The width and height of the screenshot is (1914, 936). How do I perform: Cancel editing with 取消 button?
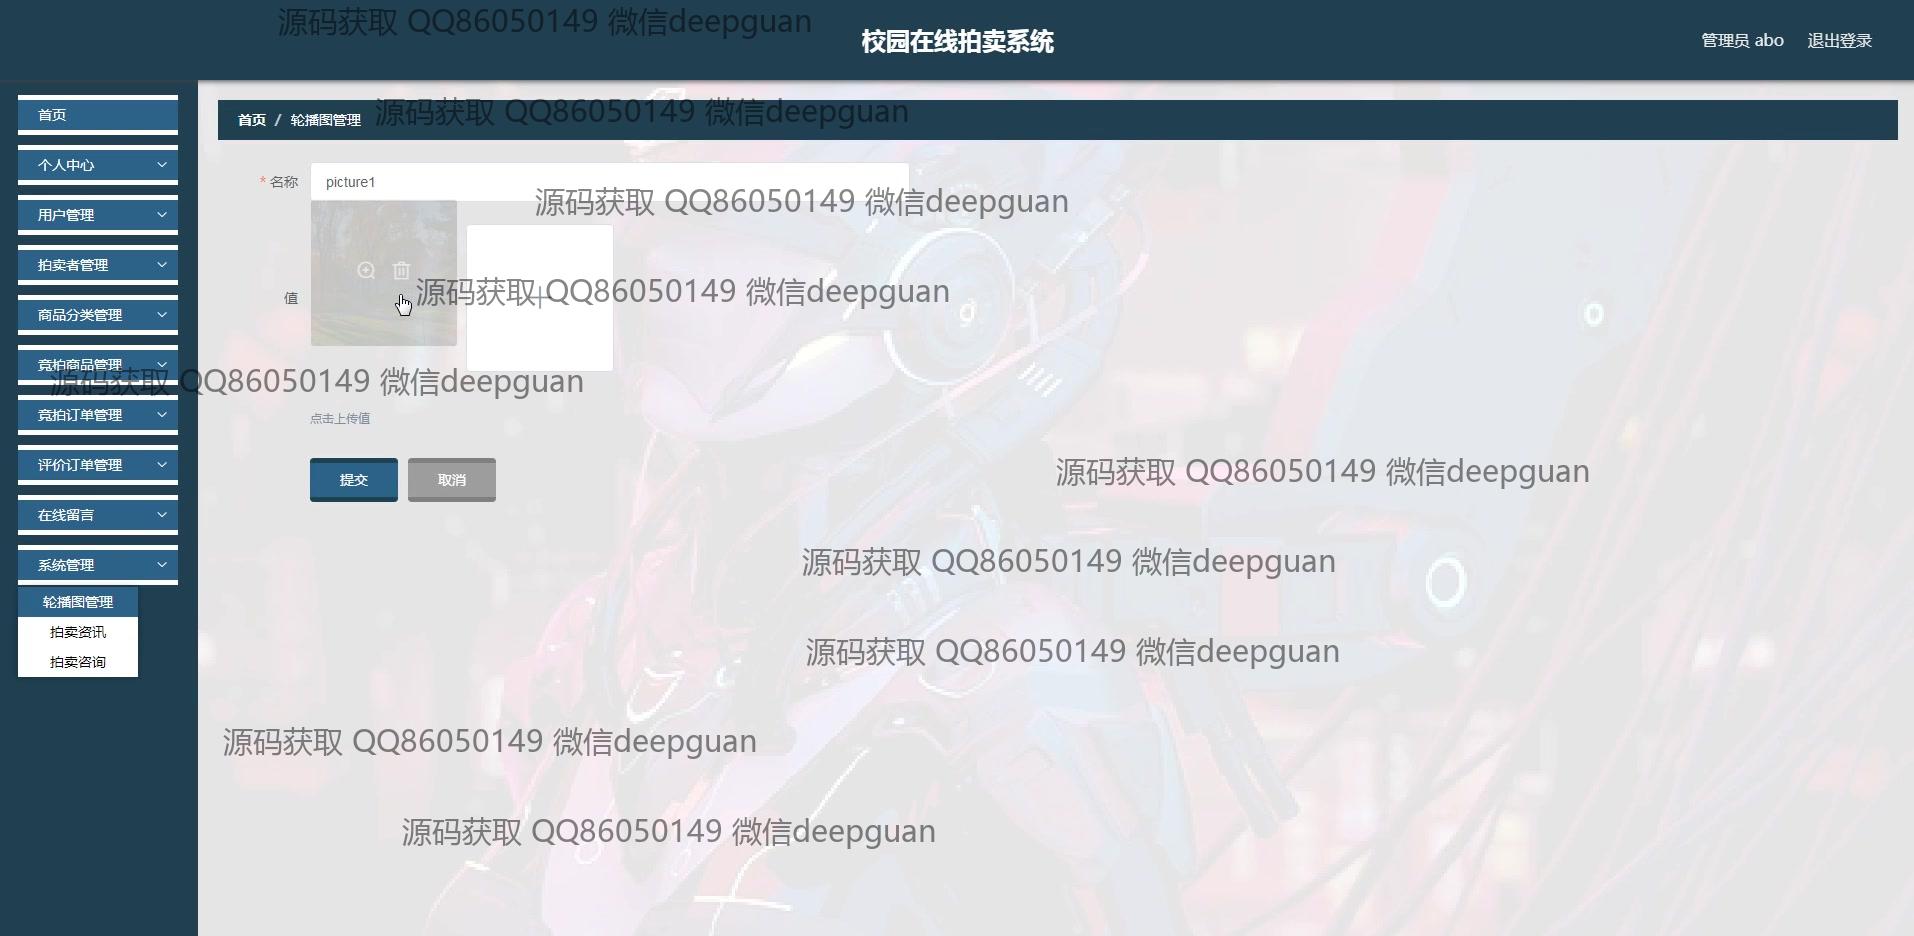coord(452,480)
